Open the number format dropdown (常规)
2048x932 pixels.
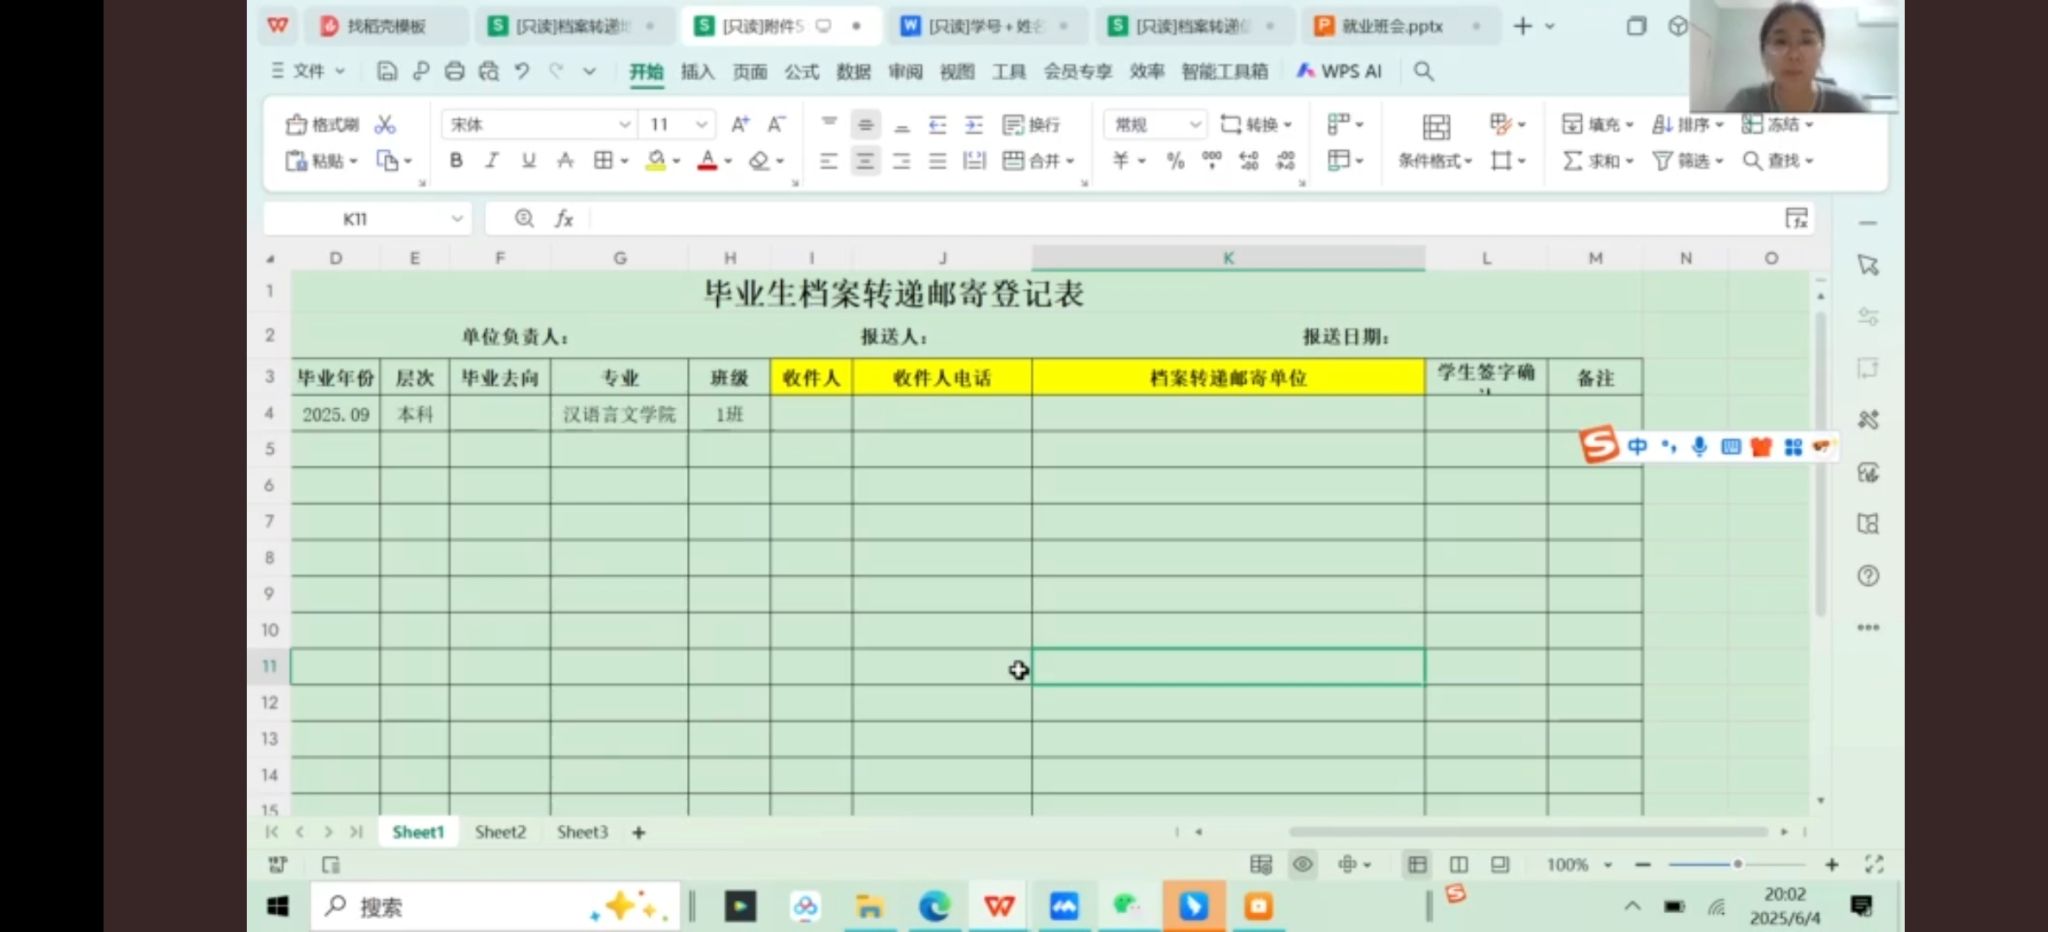(1195, 125)
